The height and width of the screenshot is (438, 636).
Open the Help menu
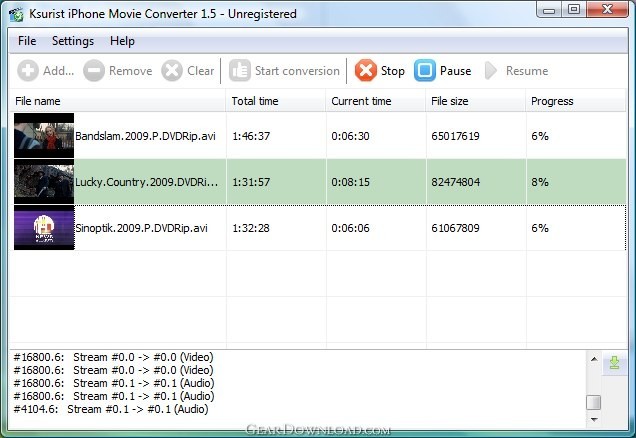tap(122, 41)
